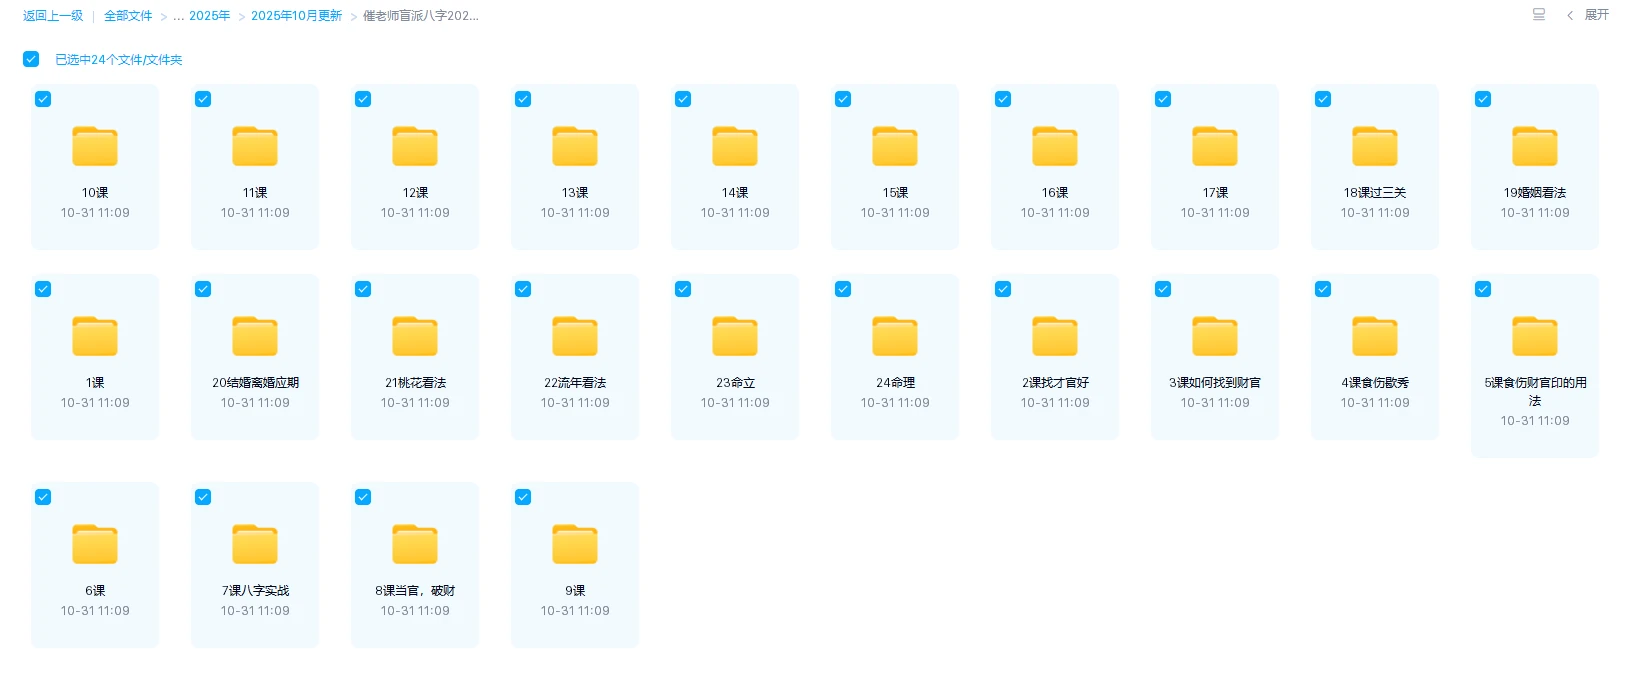Open the 21桃花看法 folder icon

[415, 336]
